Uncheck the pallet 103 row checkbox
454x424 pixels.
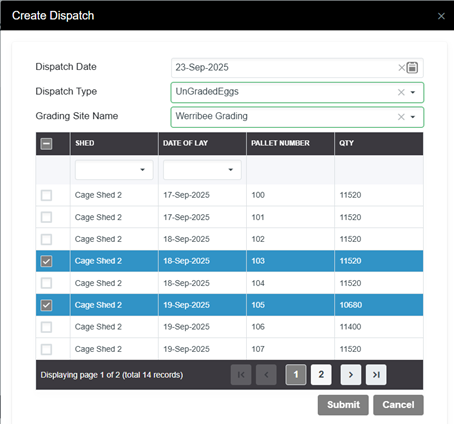[46, 261]
